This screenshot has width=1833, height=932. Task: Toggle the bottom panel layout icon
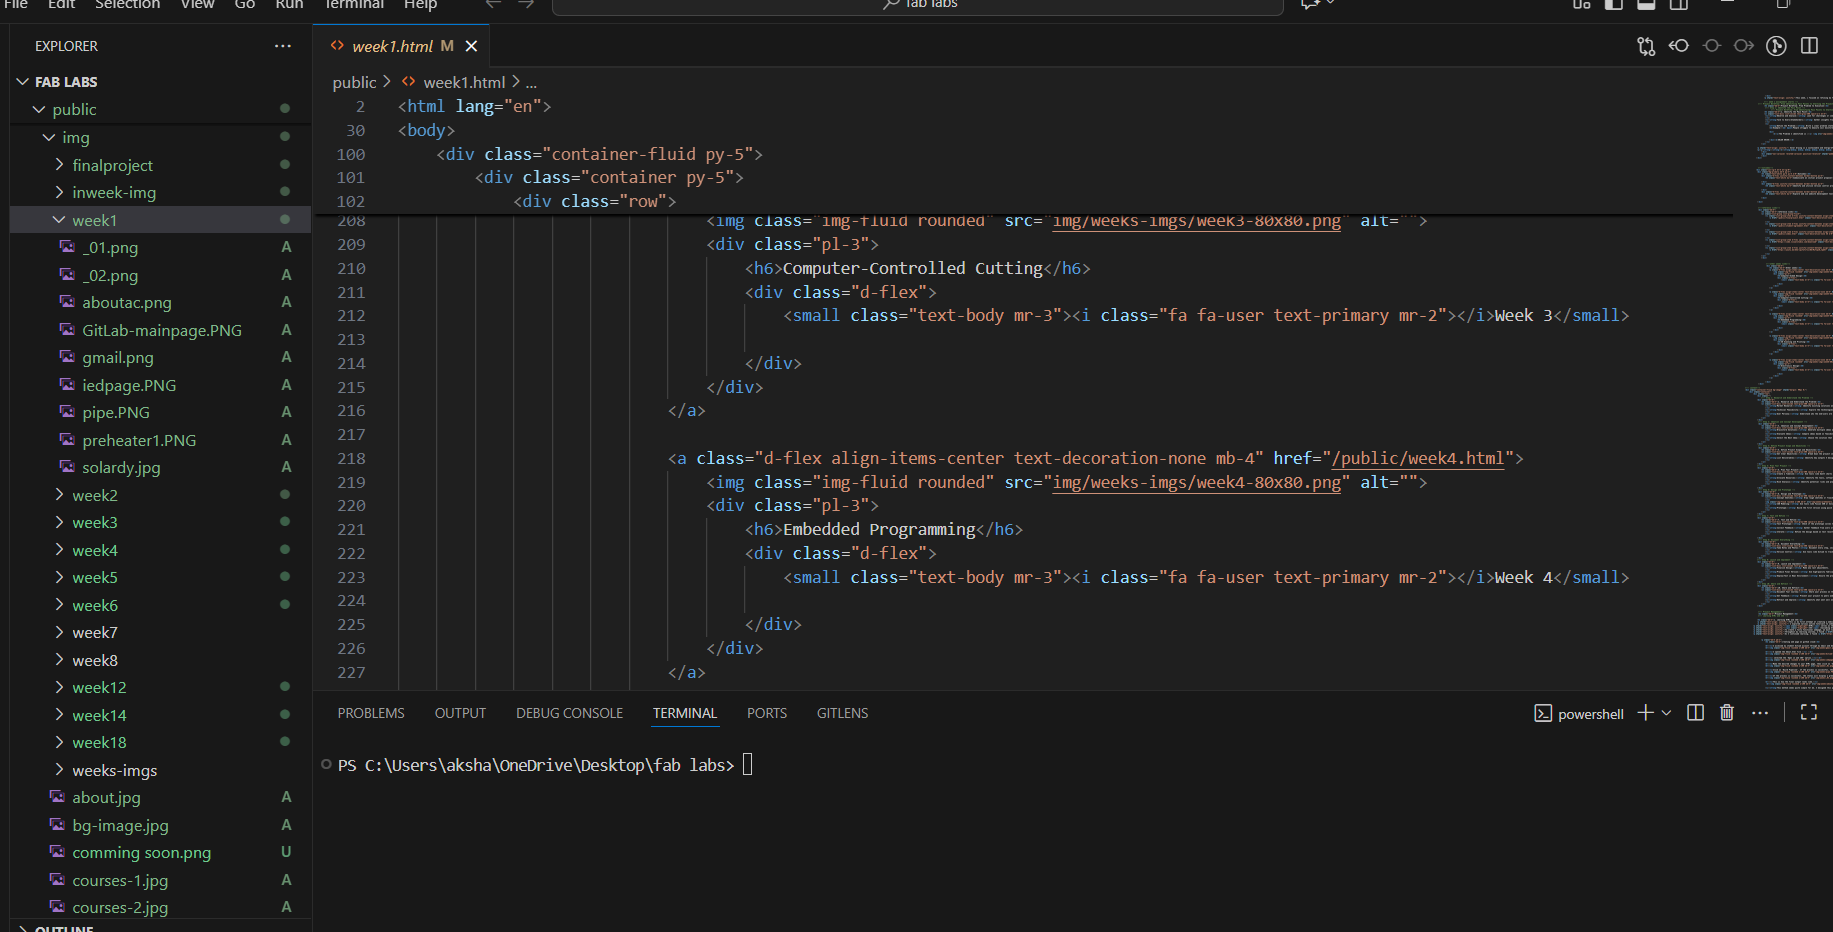tap(1646, 5)
